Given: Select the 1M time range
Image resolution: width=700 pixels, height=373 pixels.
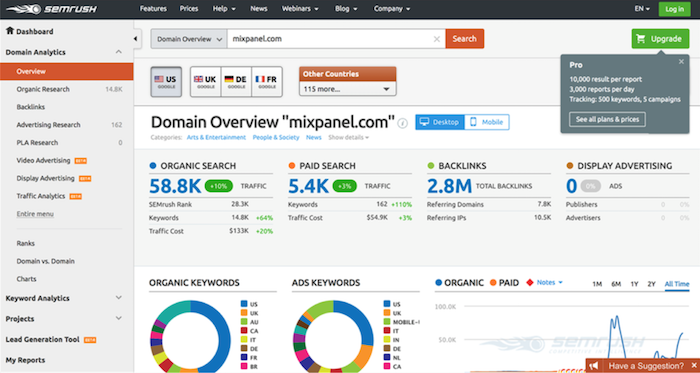Looking at the screenshot, I should coord(597,284).
